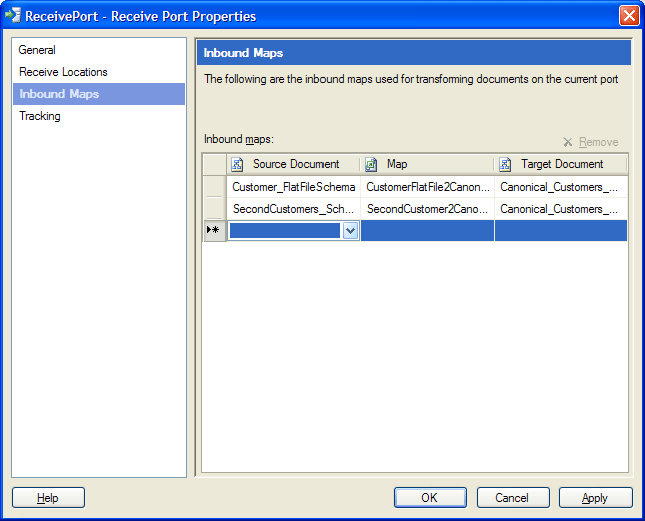This screenshot has width=645, height=521.
Task: Click the Map column icon
Action: 371,164
